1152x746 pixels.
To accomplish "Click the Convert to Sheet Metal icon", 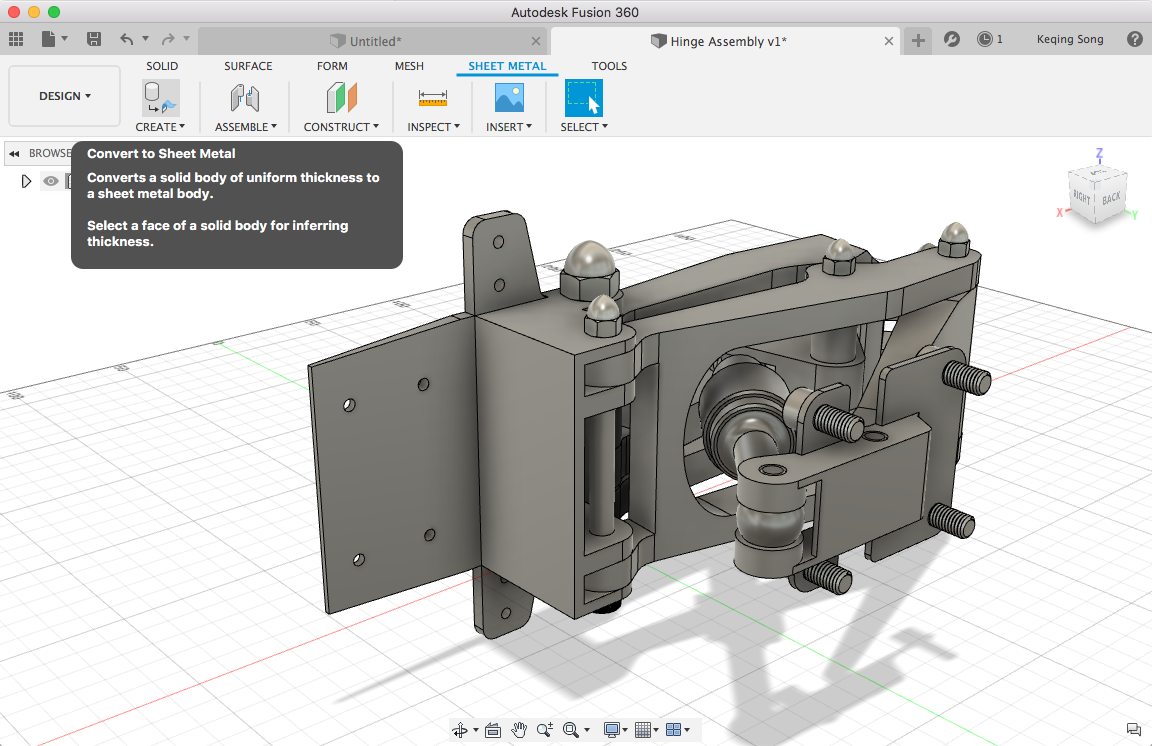I will pyautogui.click(x=160, y=98).
